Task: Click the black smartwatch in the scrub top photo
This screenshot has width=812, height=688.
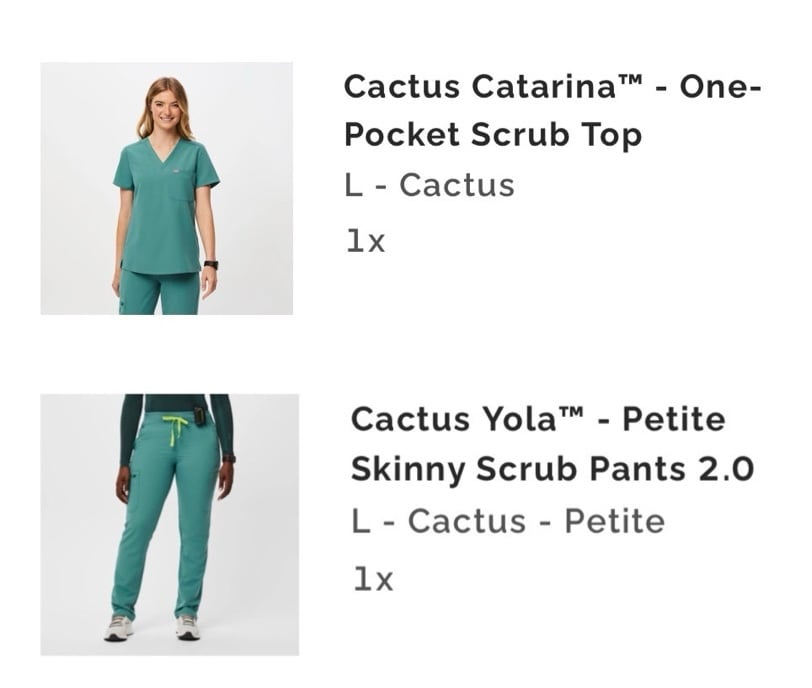Action: coord(211,265)
